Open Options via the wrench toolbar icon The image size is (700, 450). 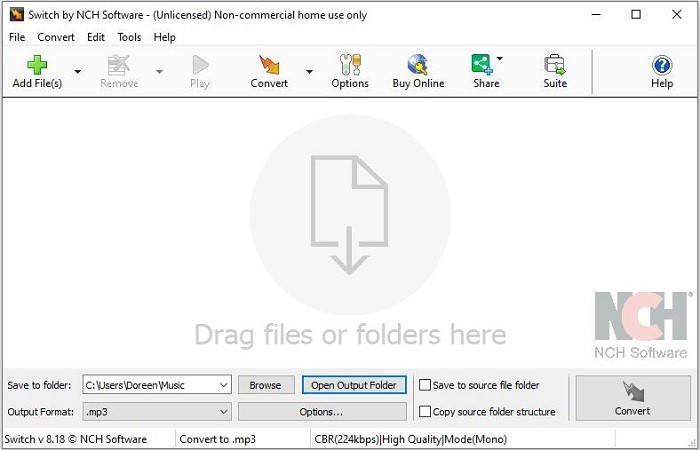tap(350, 65)
